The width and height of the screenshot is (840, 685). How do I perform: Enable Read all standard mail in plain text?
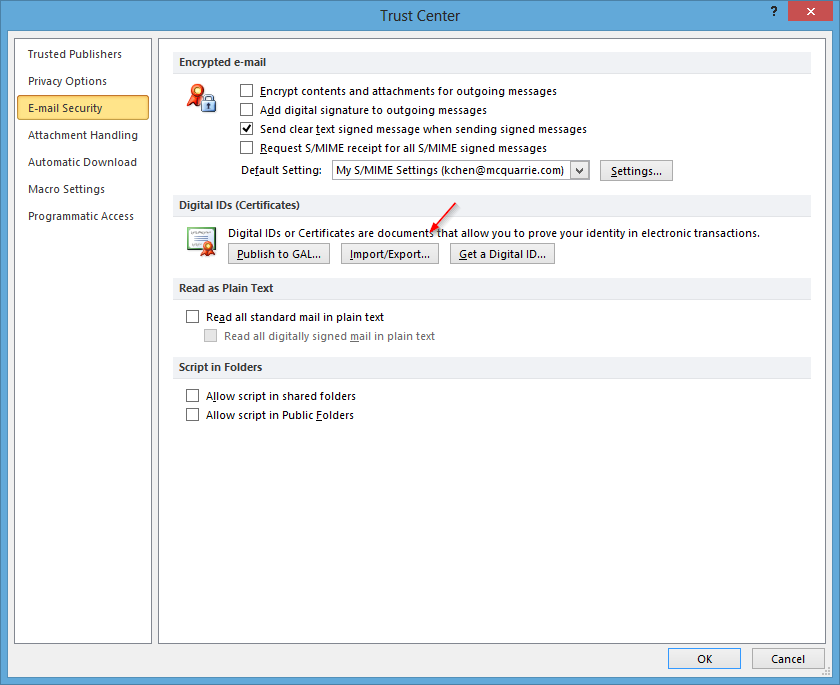pos(192,317)
